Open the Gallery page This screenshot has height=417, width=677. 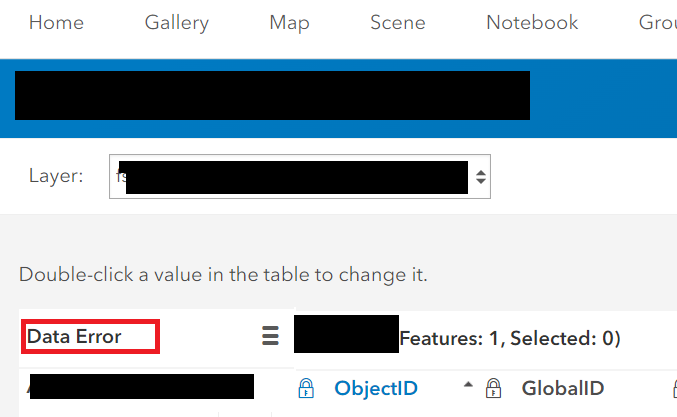176,23
